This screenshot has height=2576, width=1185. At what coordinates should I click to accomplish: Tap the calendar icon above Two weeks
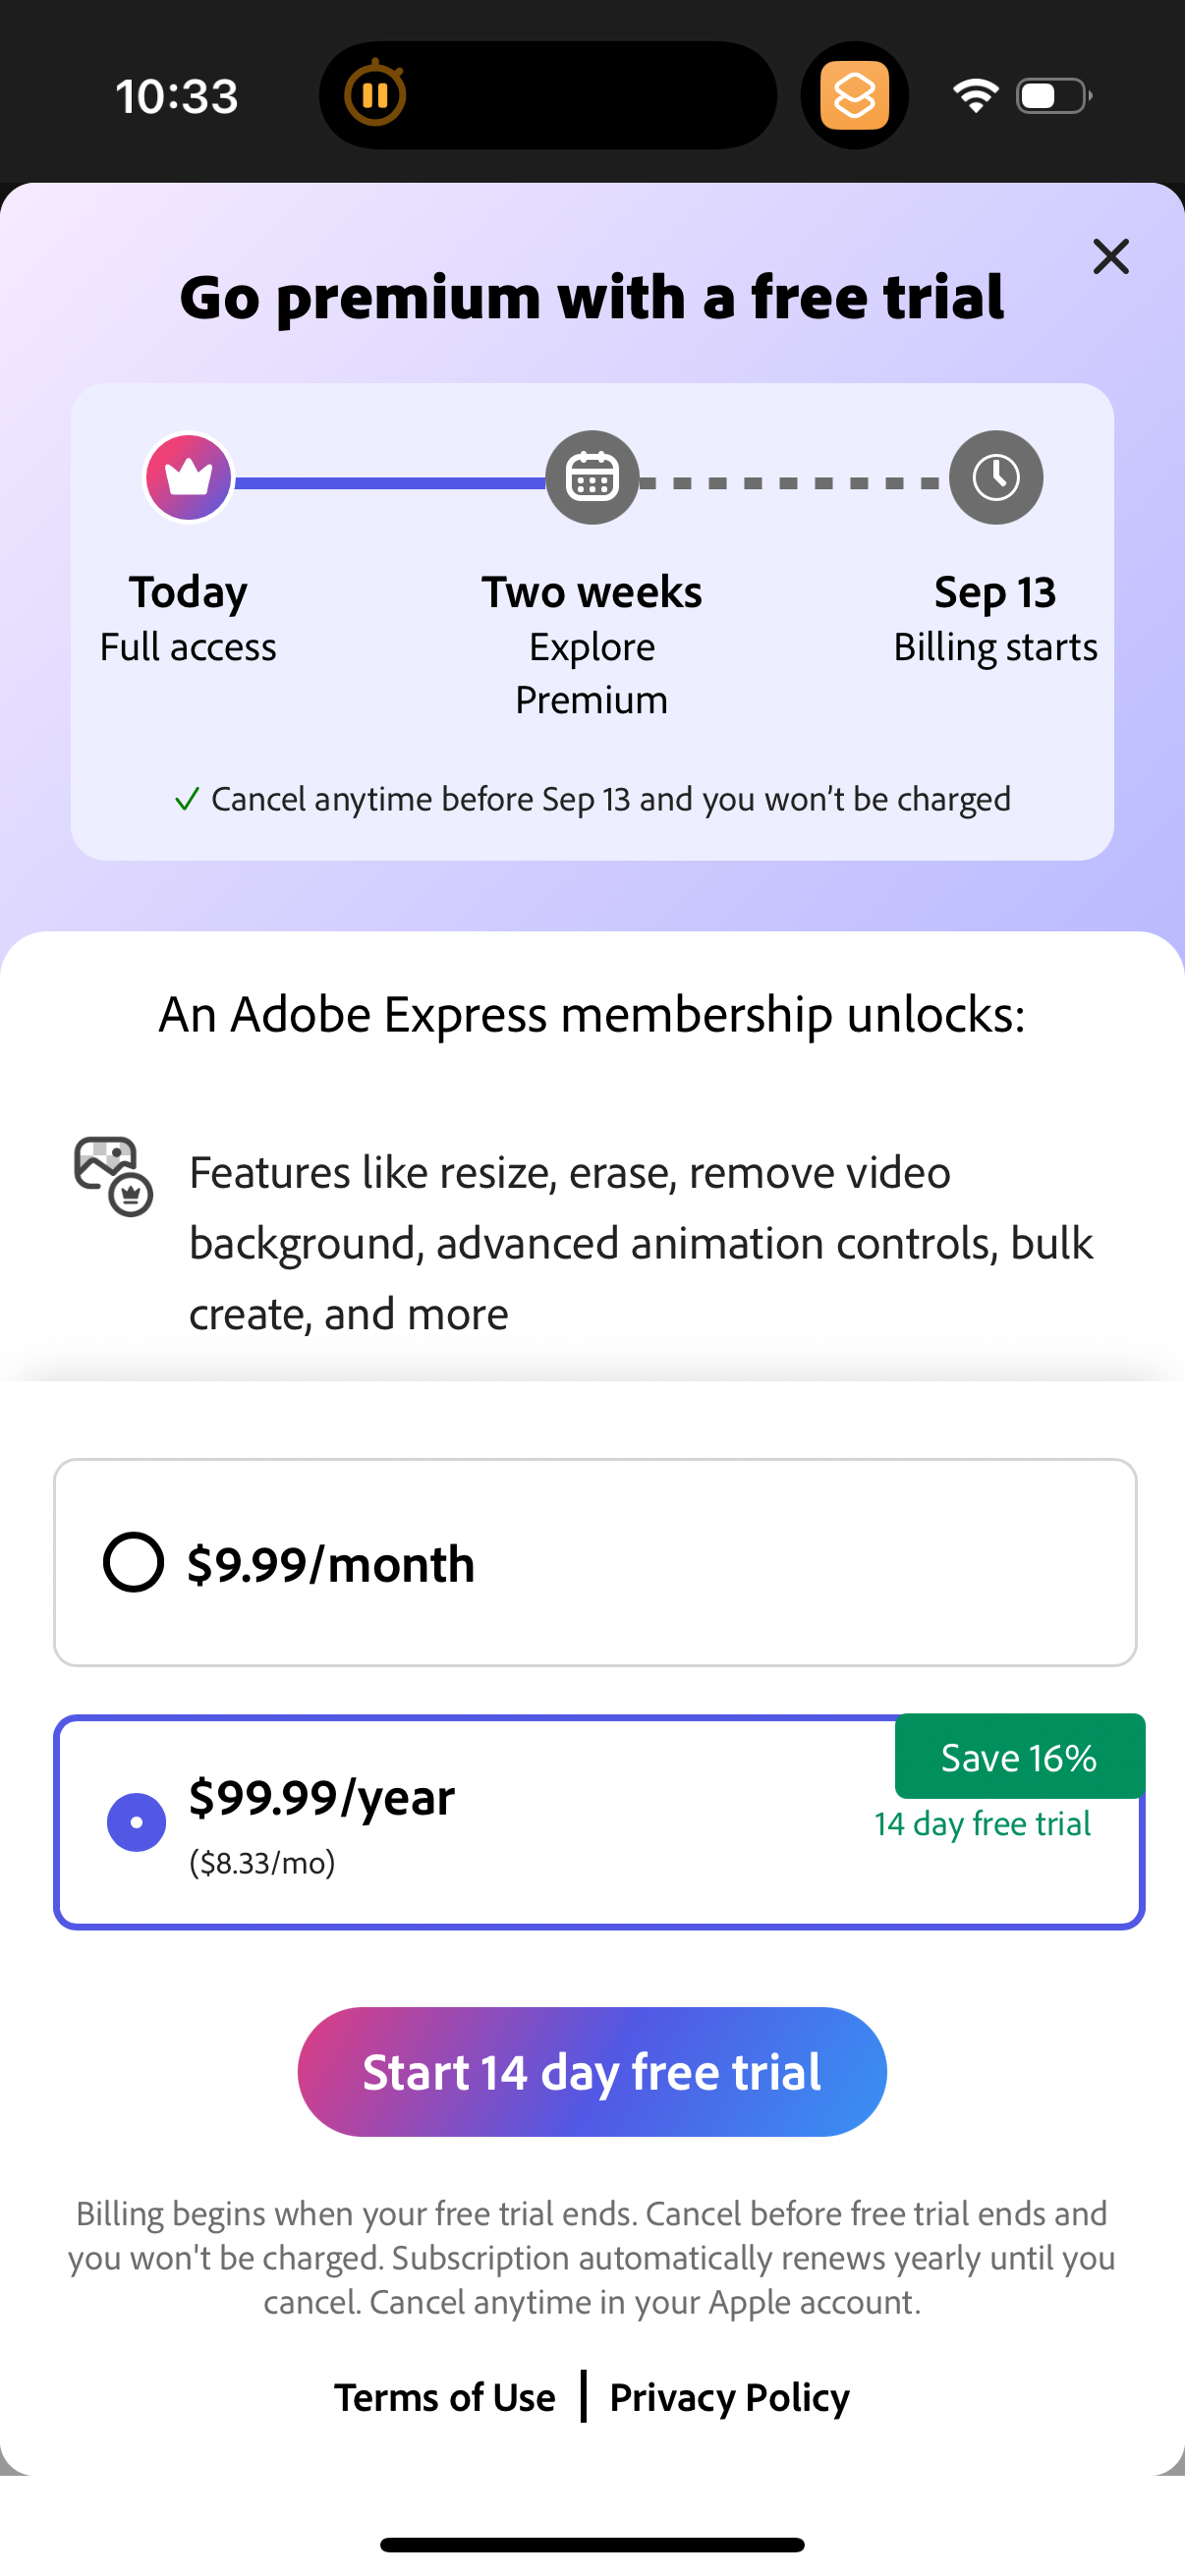coord(592,477)
